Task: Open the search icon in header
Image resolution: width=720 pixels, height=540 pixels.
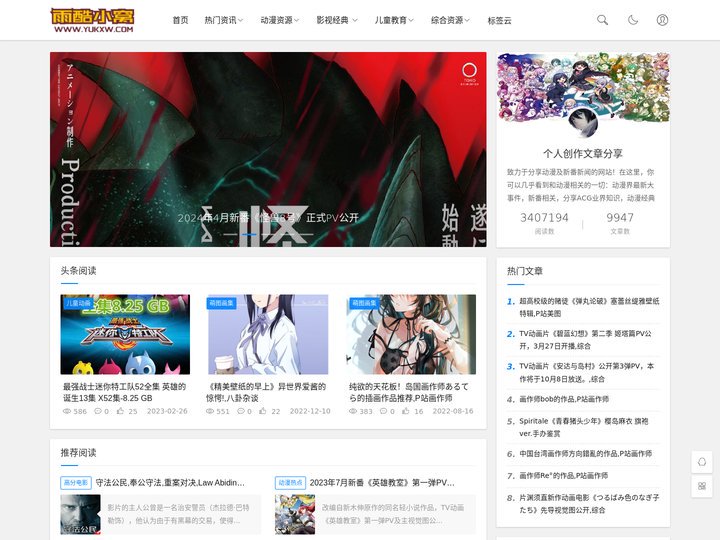Action: tap(602, 20)
